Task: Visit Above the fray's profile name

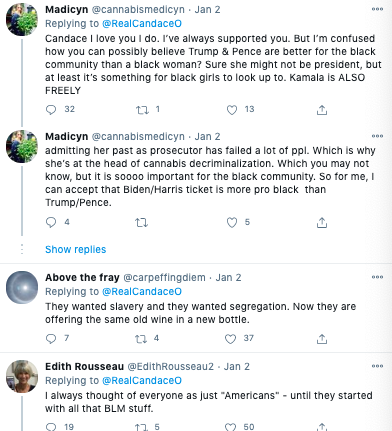Action: tap(82, 277)
